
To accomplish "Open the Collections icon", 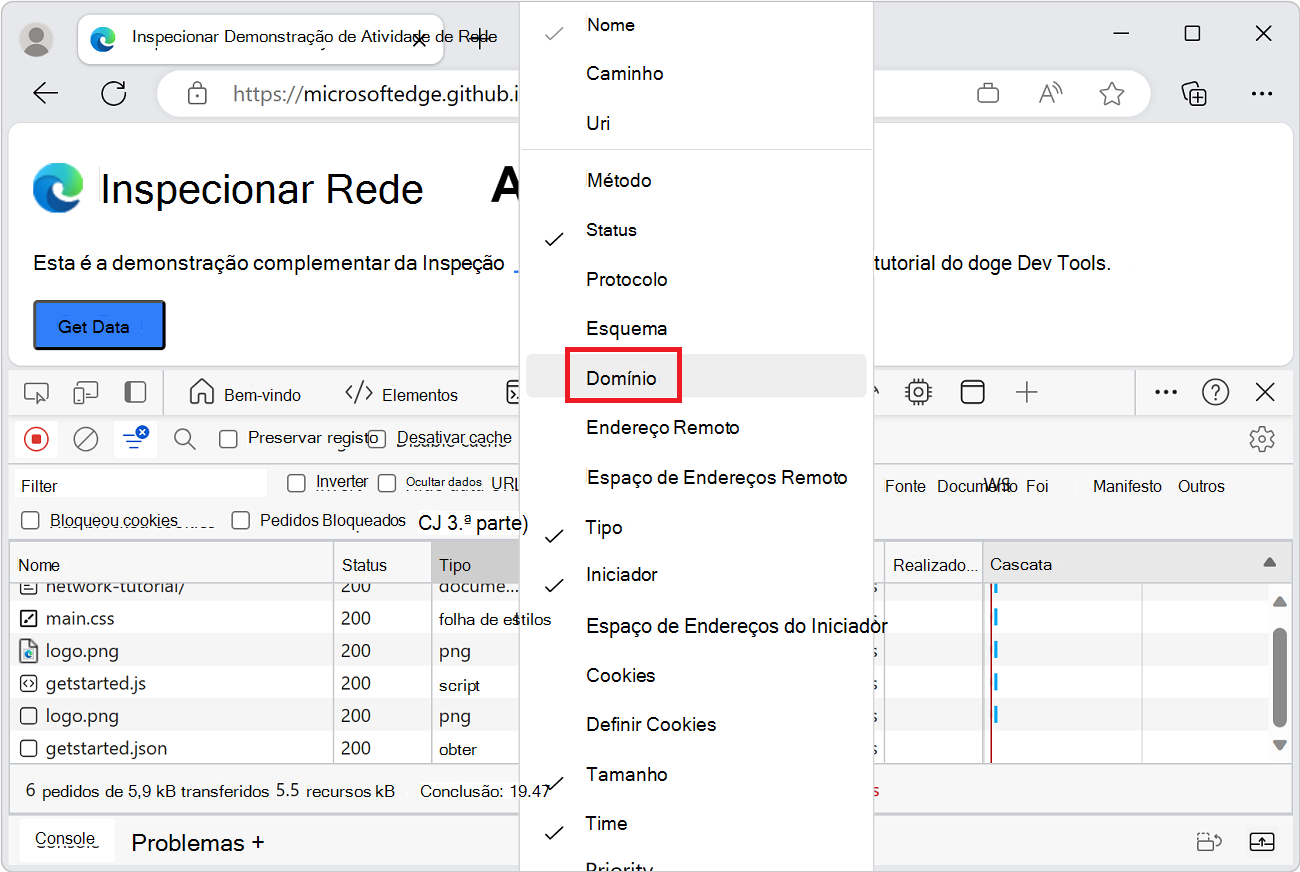I will click(1194, 94).
